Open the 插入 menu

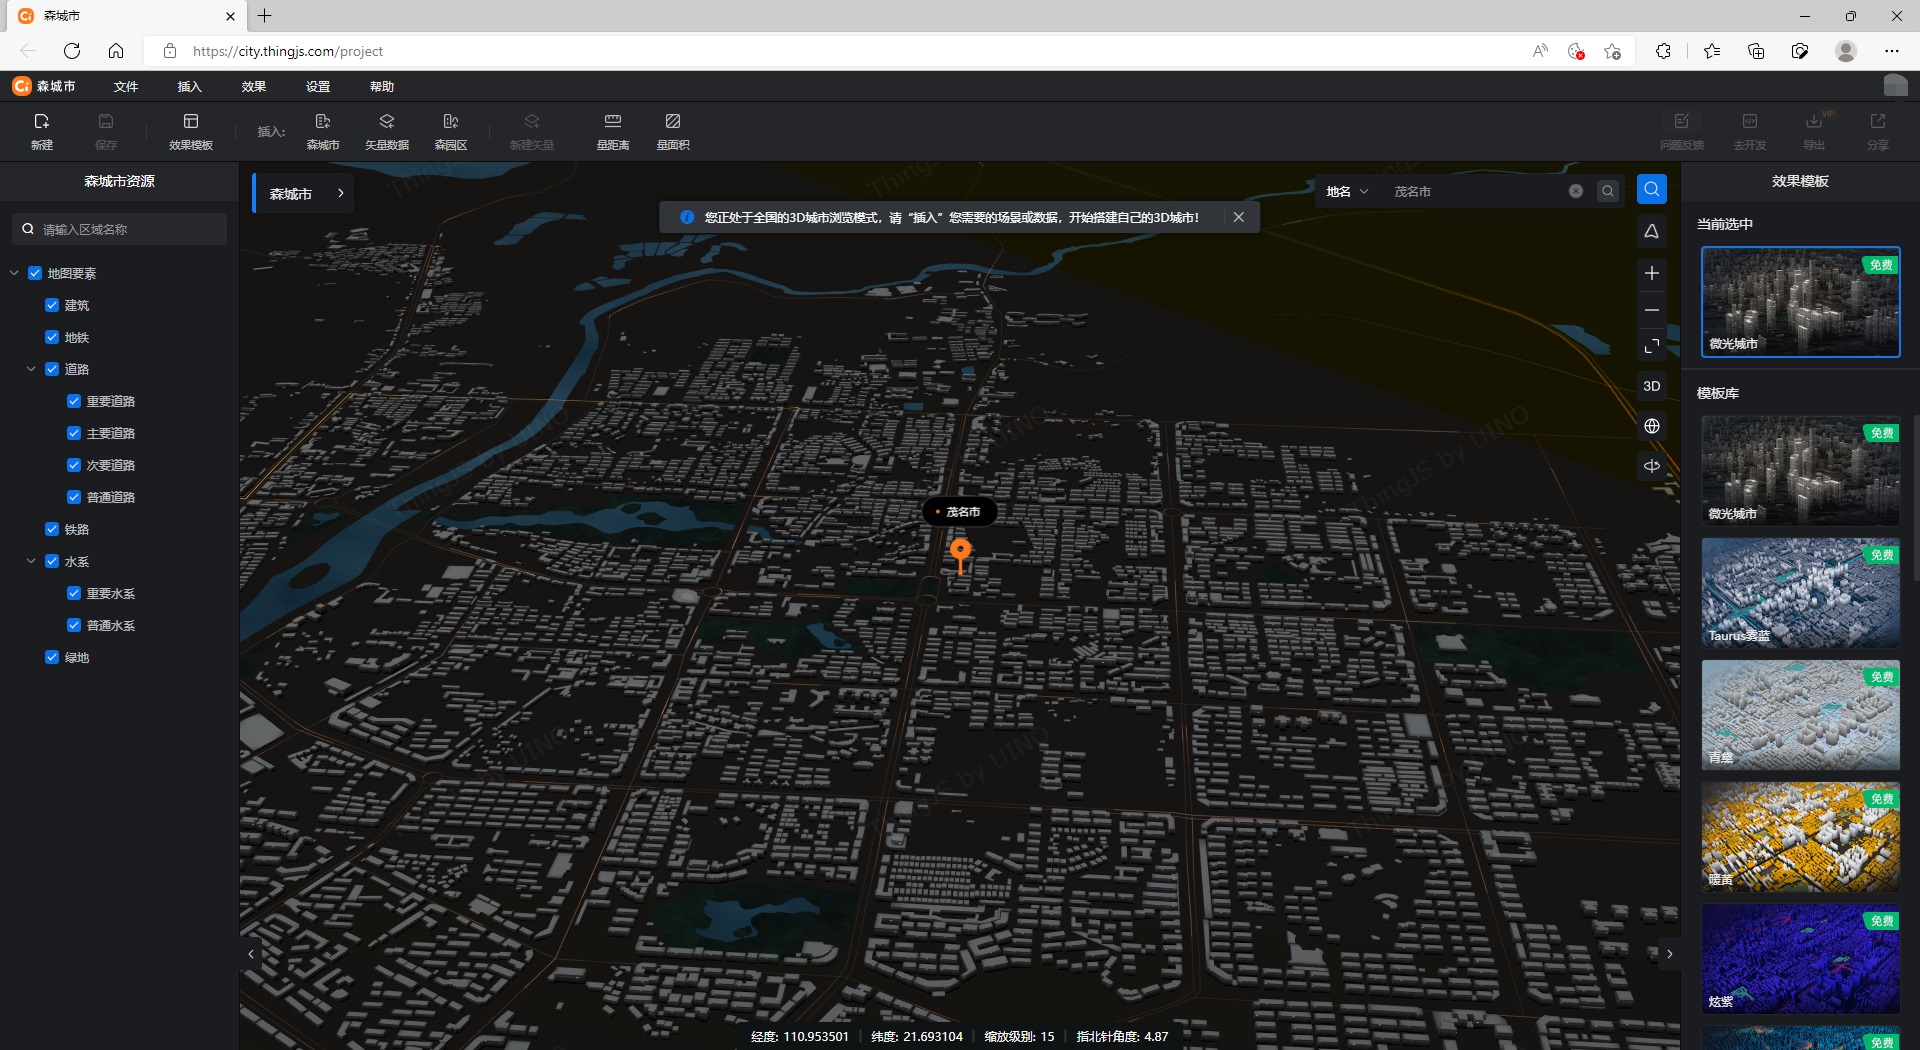click(x=189, y=86)
